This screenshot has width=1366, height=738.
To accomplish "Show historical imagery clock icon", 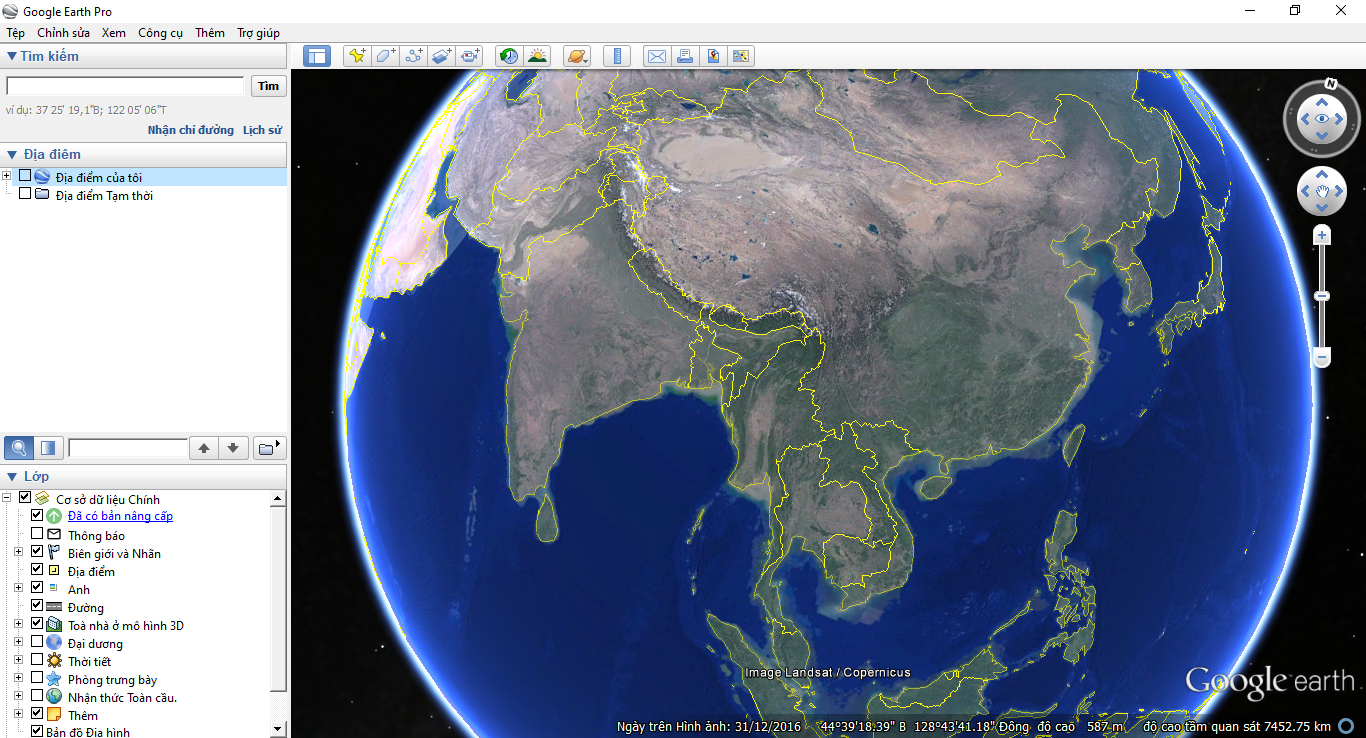I will point(509,56).
